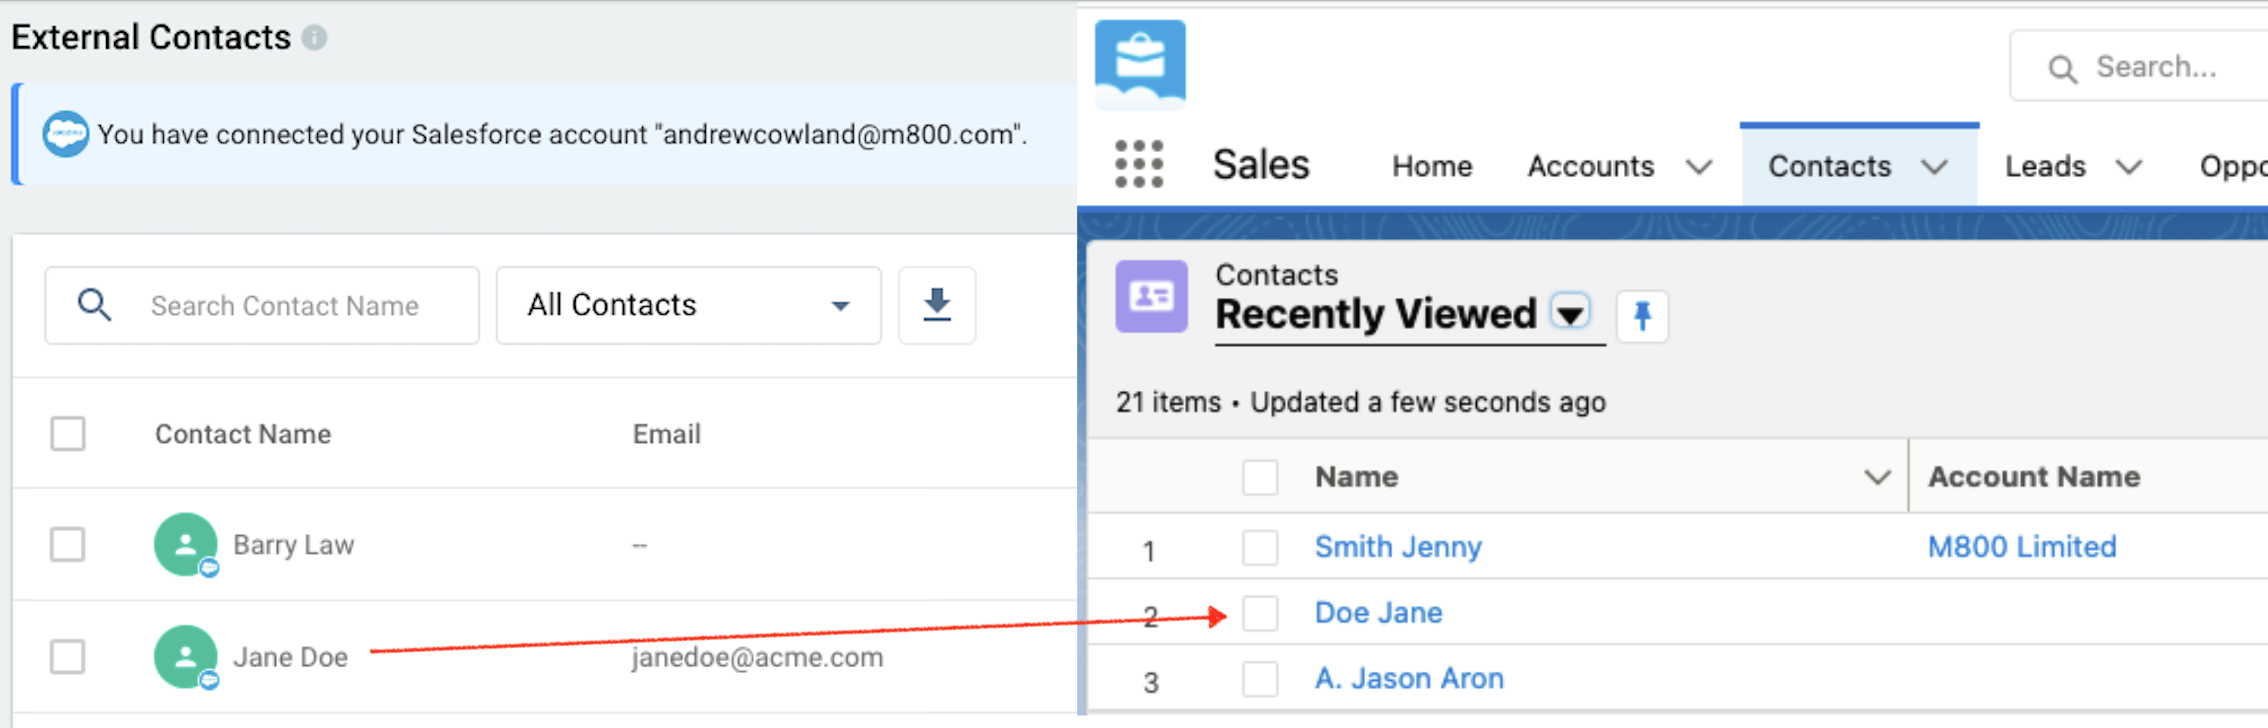Open the Smith Jenny contact link

point(1397,547)
